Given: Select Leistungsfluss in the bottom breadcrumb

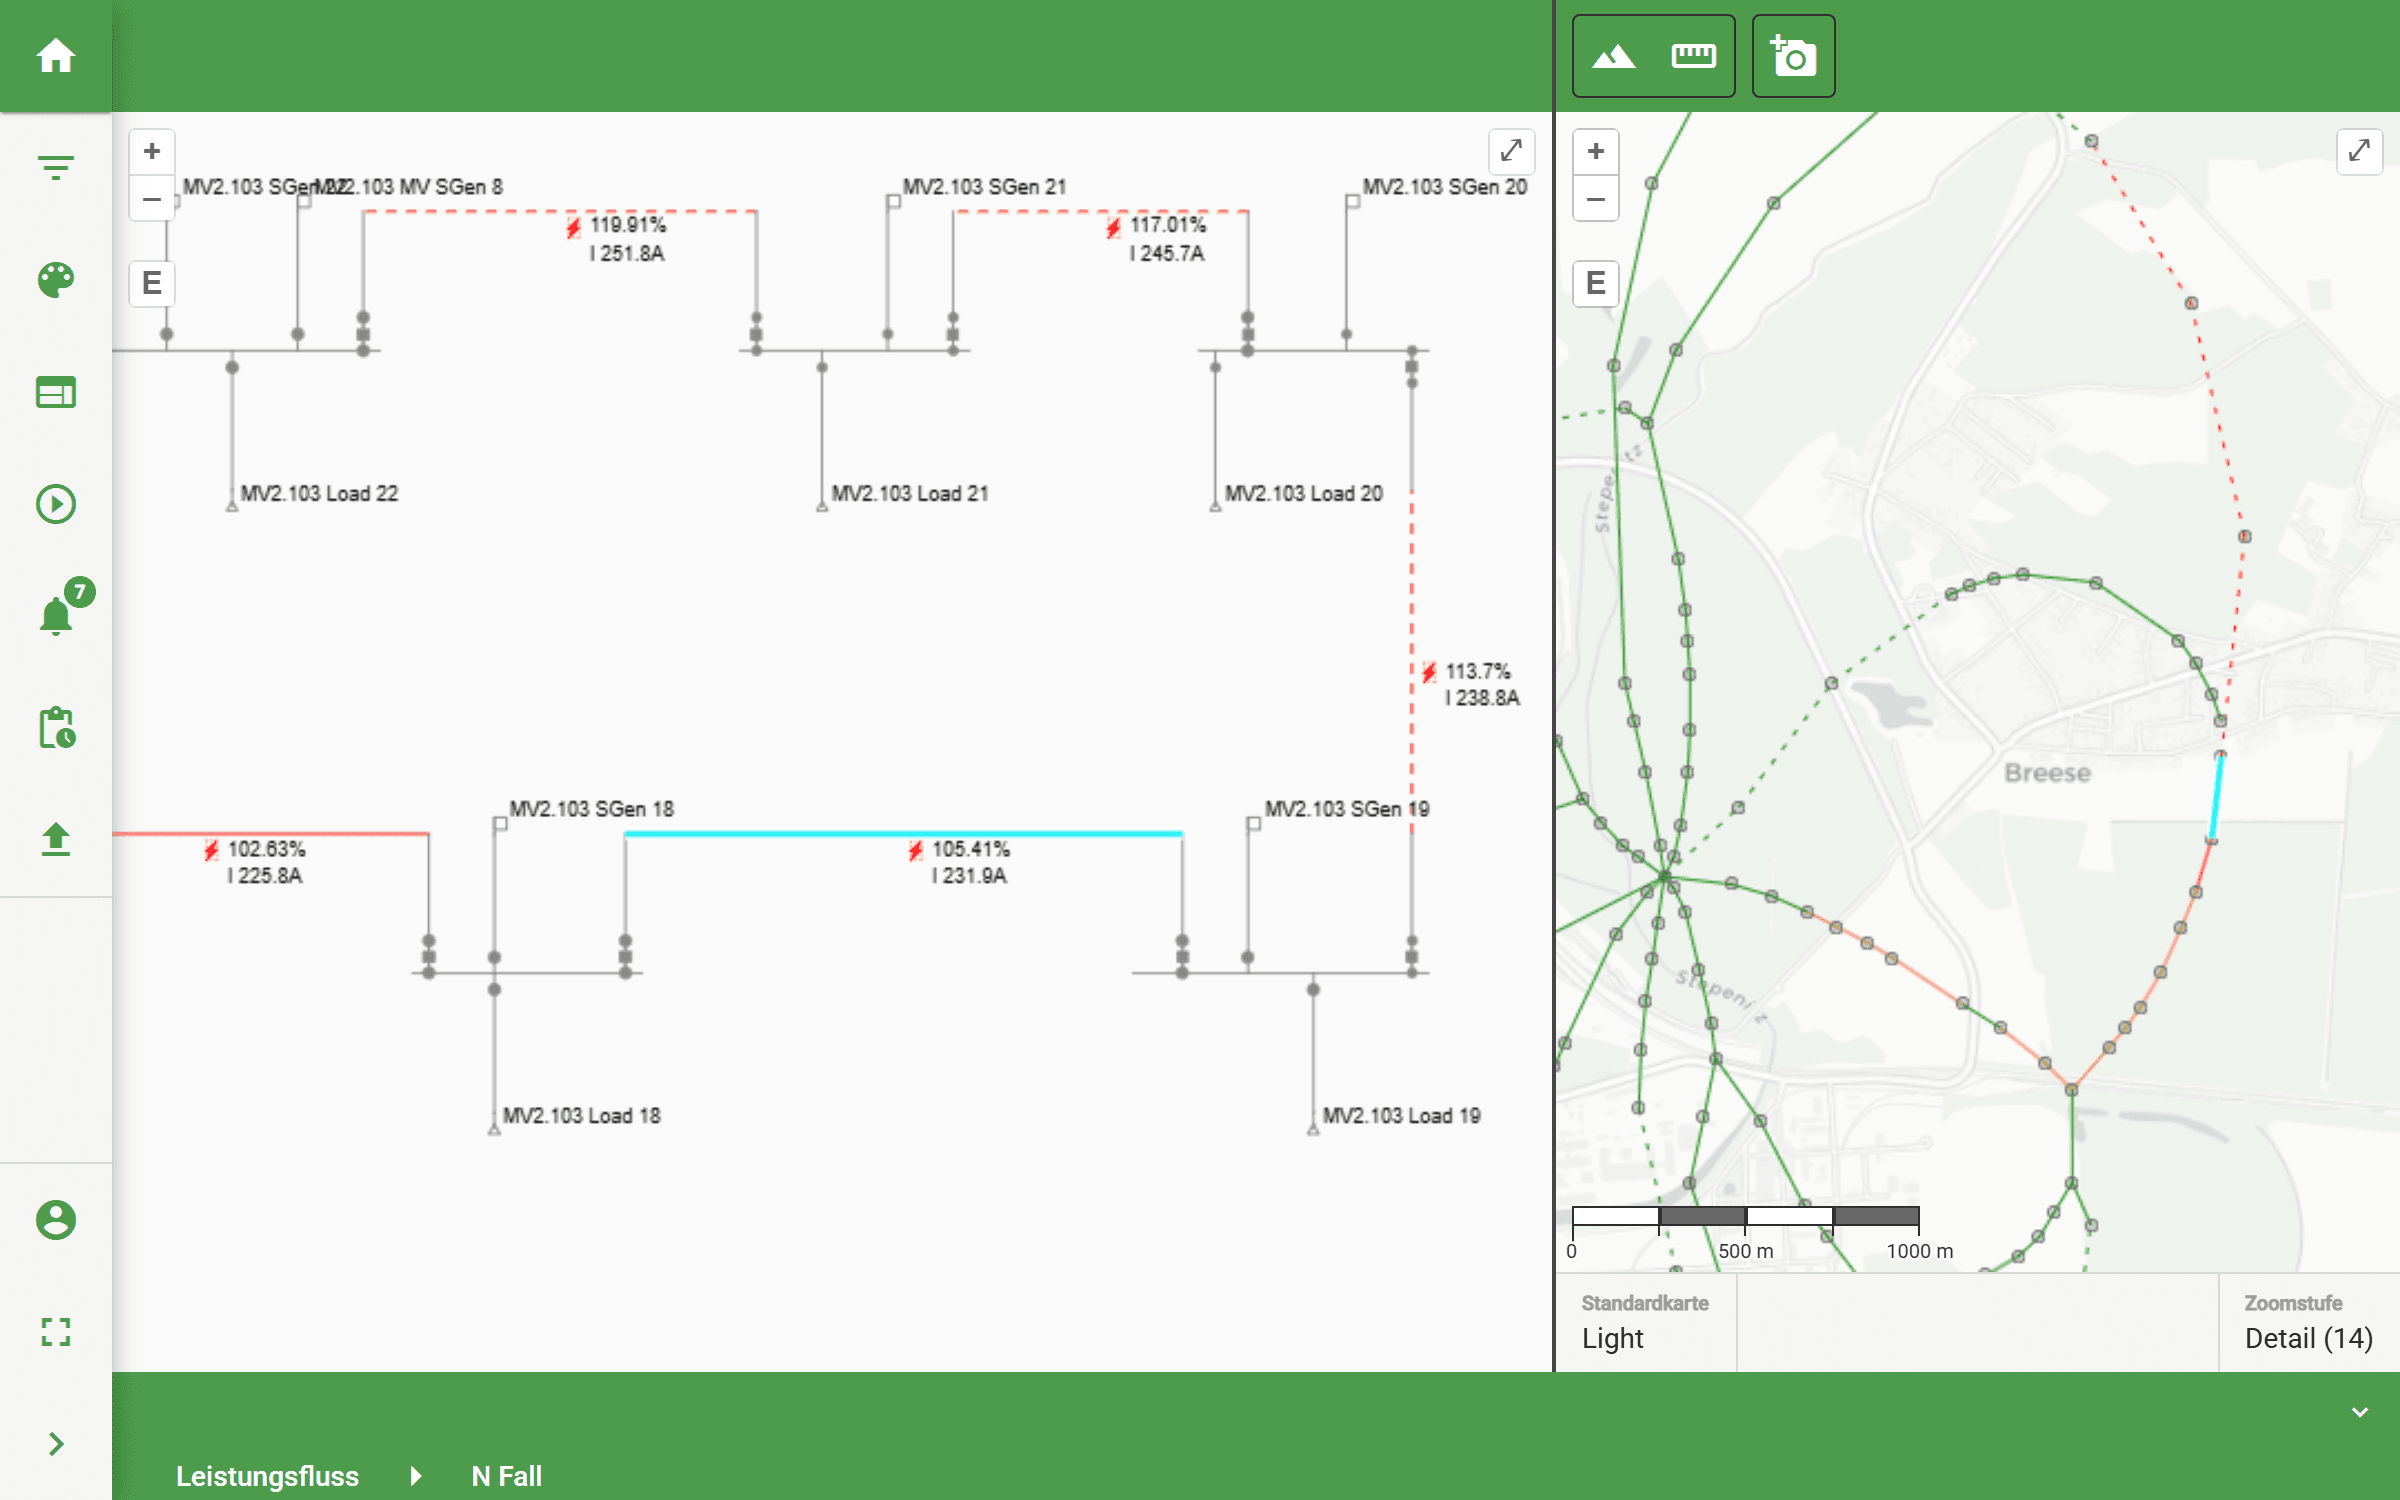Looking at the screenshot, I should [x=267, y=1476].
